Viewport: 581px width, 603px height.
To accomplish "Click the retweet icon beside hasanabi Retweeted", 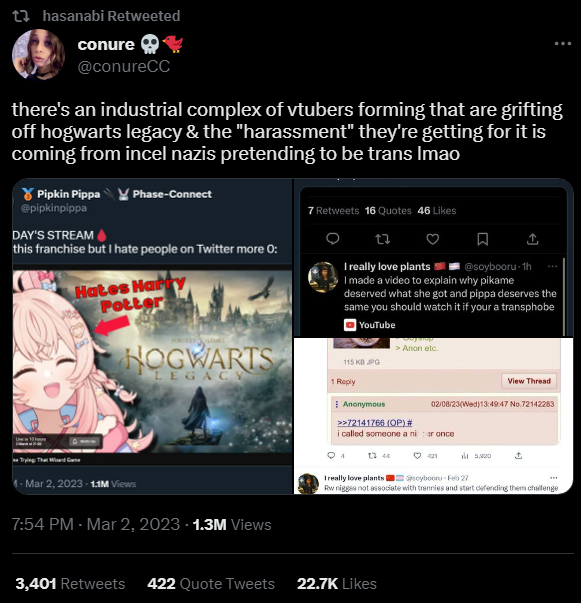I will point(21,16).
